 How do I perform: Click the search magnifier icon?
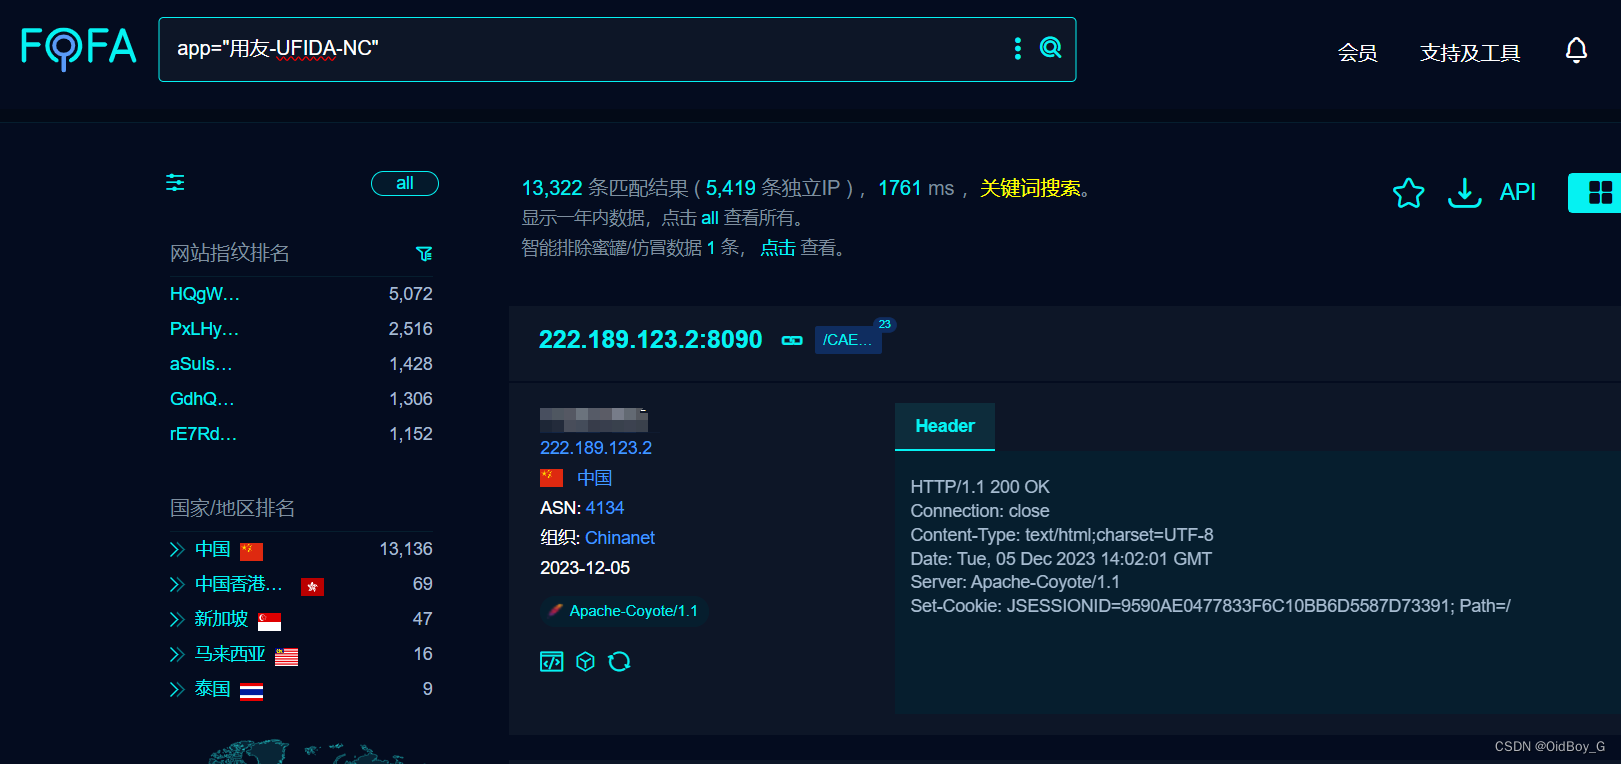1050,47
